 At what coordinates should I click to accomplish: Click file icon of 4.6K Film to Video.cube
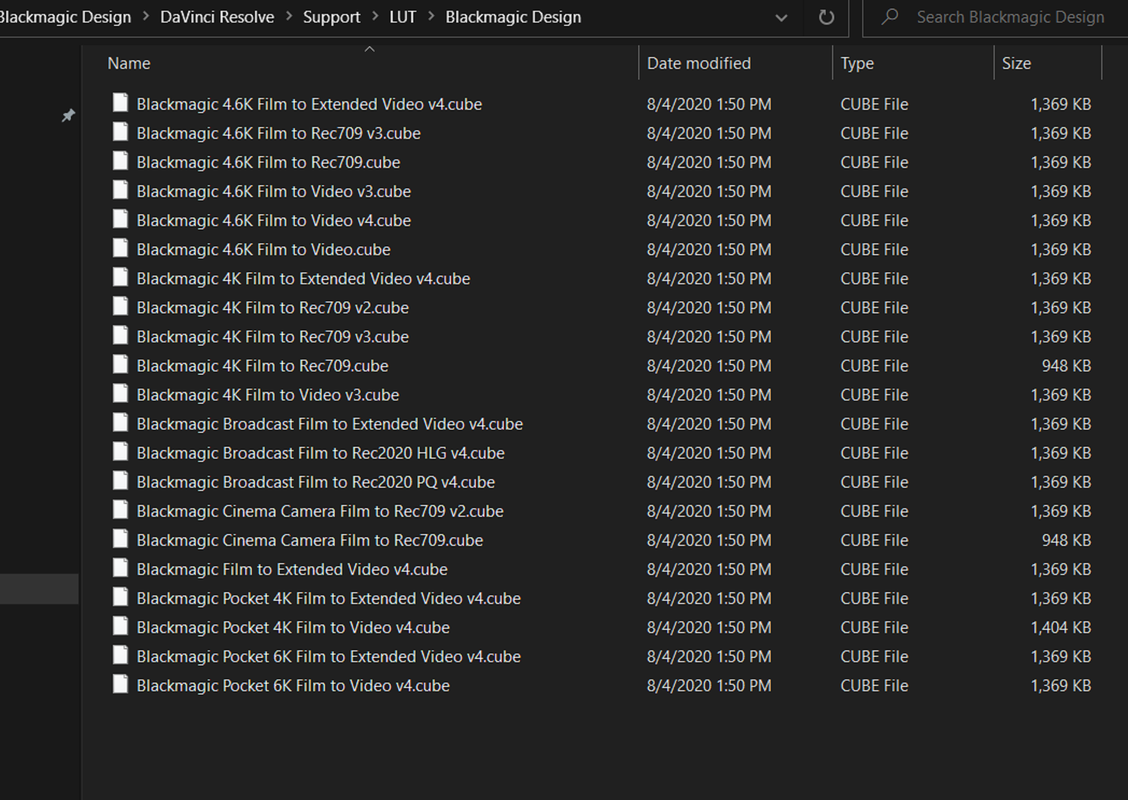pos(120,248)
